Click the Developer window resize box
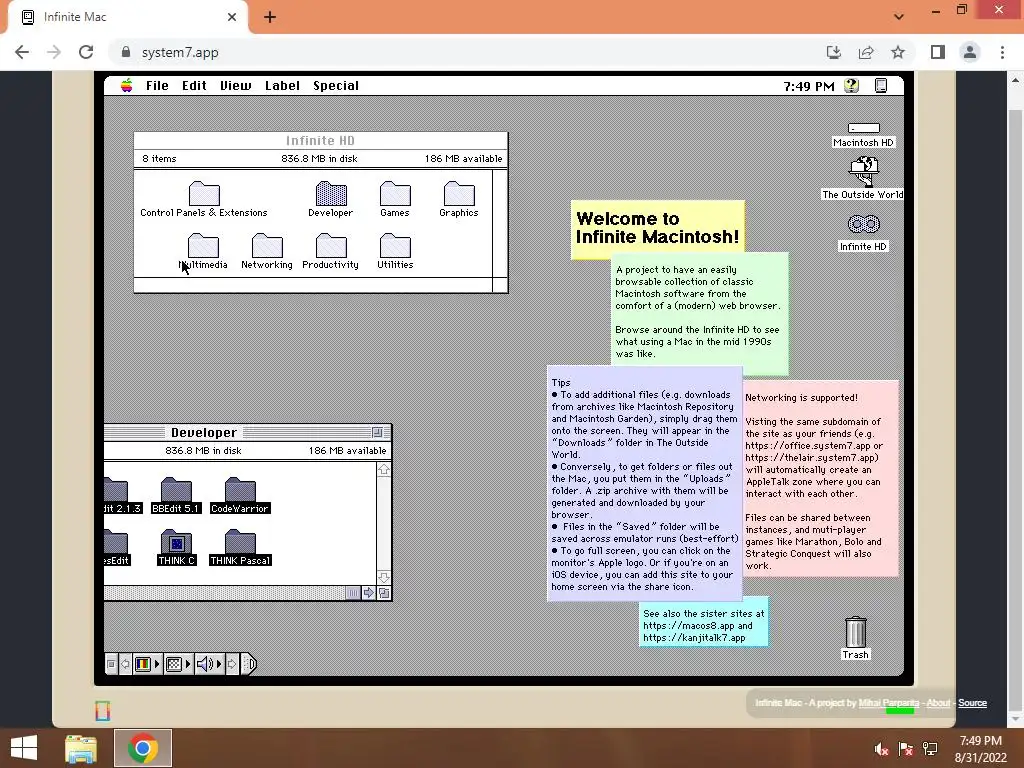This screenshot has height=768, width=1024. point(384,593)
